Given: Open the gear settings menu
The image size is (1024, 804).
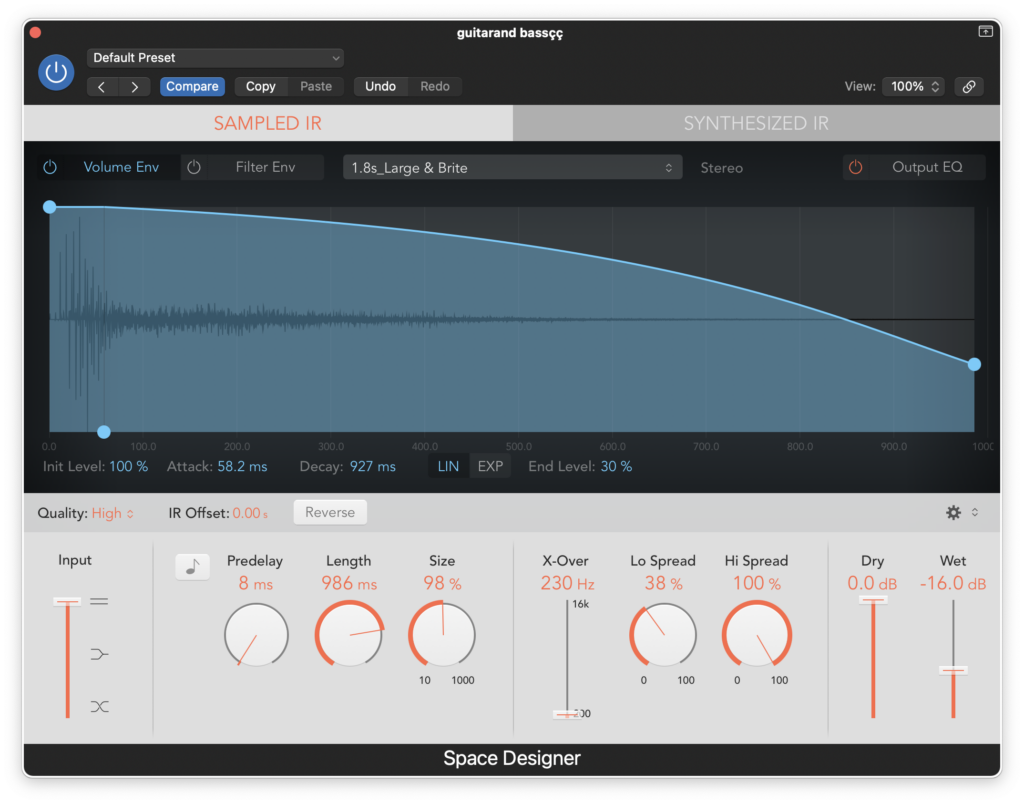Looking at the screenshot, I should pos(953,513).
